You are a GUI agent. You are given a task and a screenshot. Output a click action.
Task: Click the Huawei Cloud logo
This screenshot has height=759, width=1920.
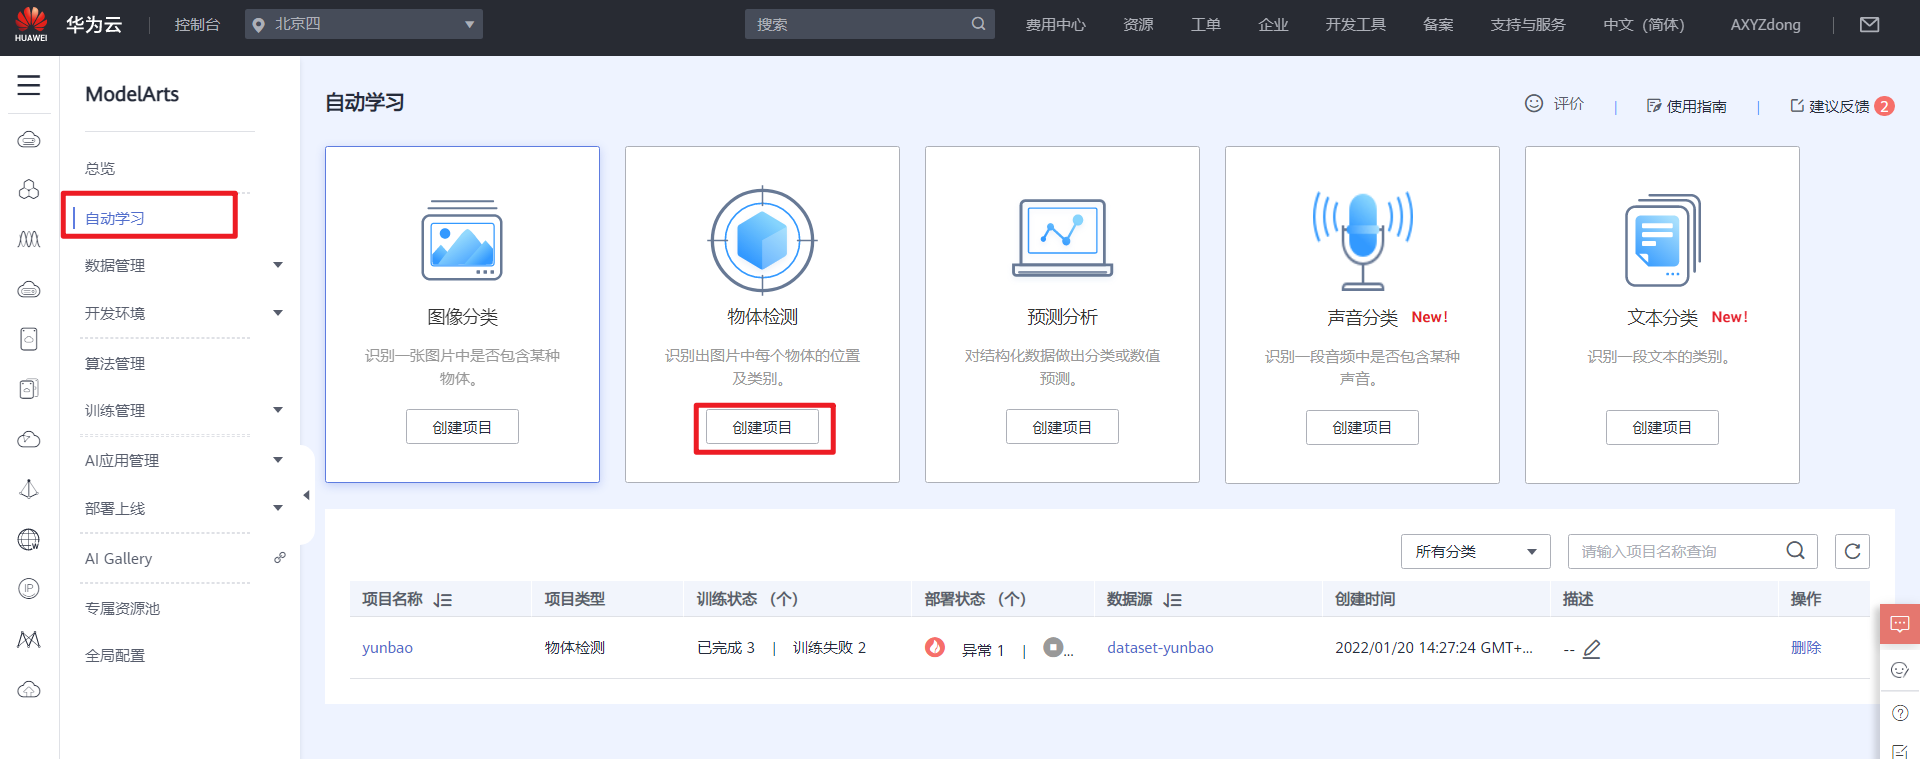[31, 24]
